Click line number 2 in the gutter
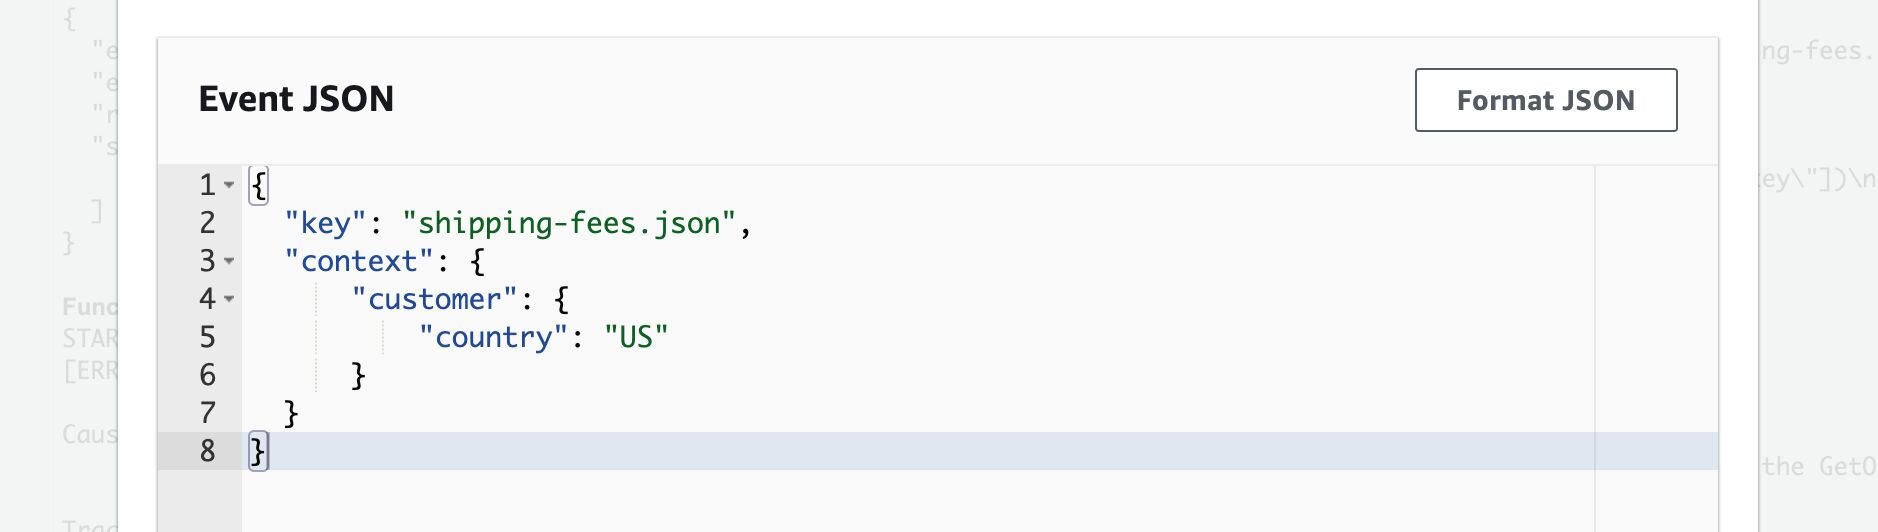Viewport: 1878px width, 532px height. [207, 223]
